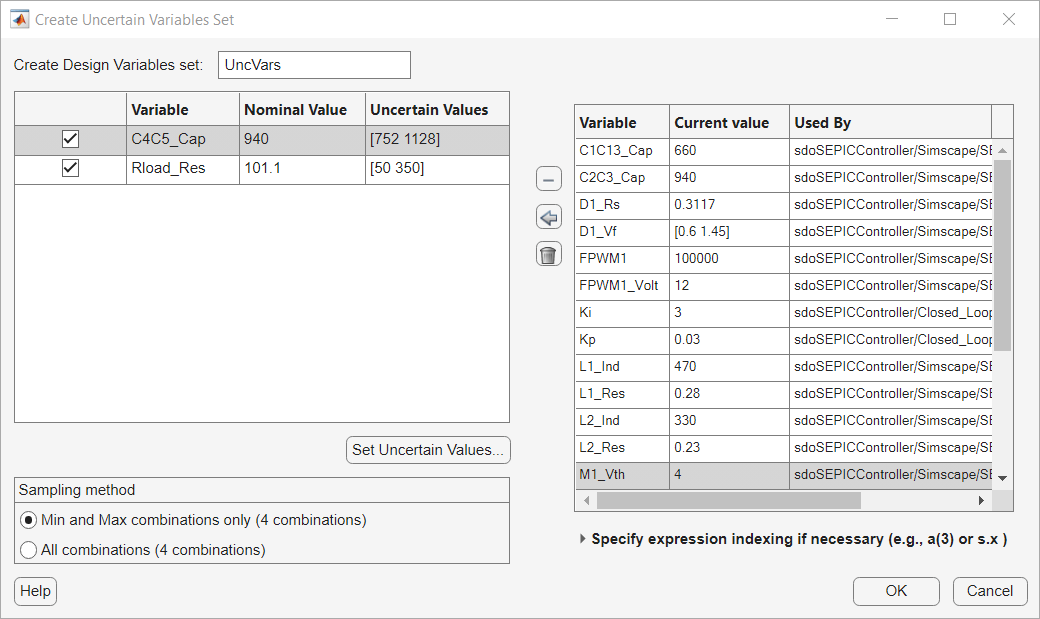Select the All combinations radio option

(29, 549)
